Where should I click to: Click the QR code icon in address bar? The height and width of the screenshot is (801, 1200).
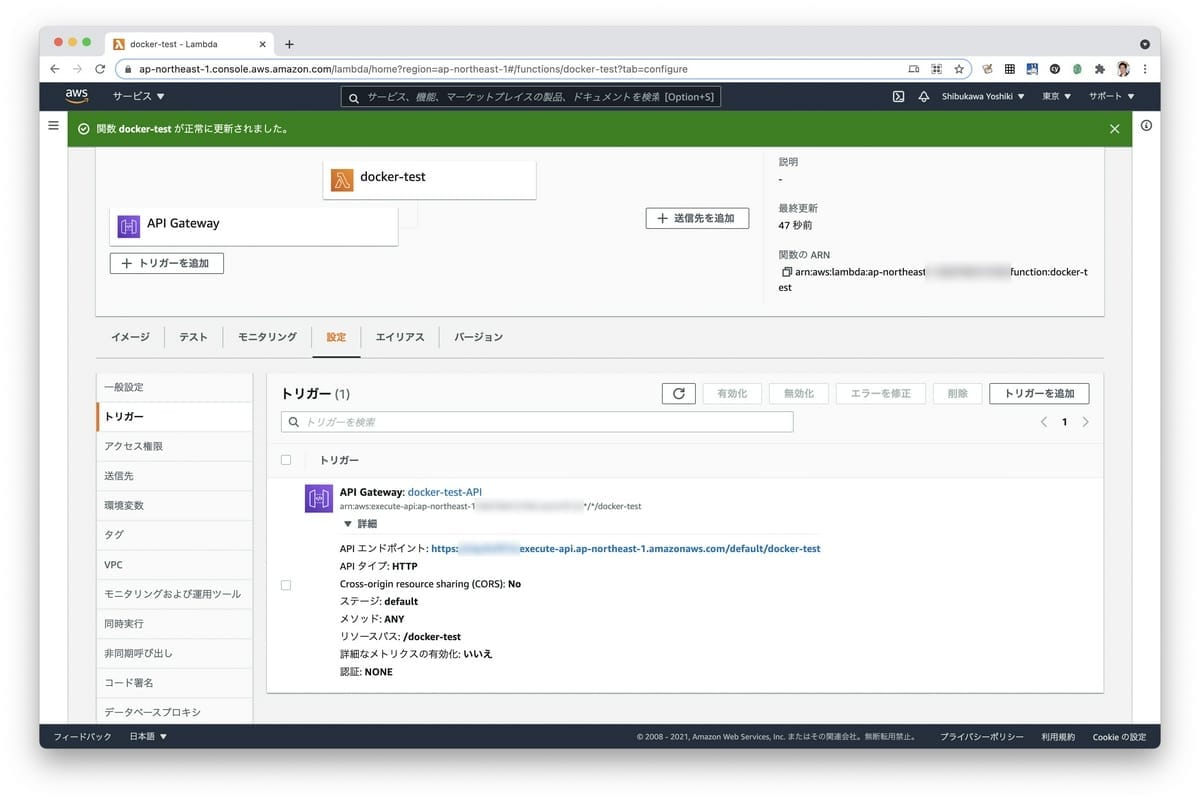(936, 69)
